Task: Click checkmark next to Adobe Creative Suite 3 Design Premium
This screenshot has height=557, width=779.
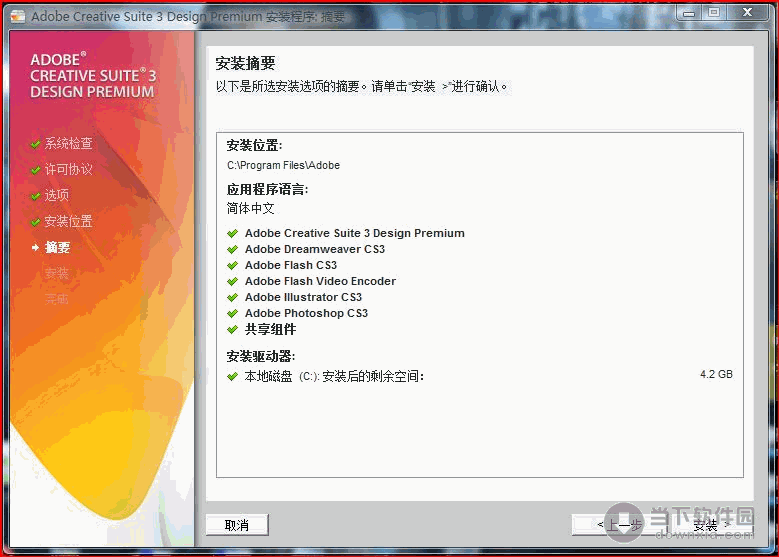Action: click(233, 233)
